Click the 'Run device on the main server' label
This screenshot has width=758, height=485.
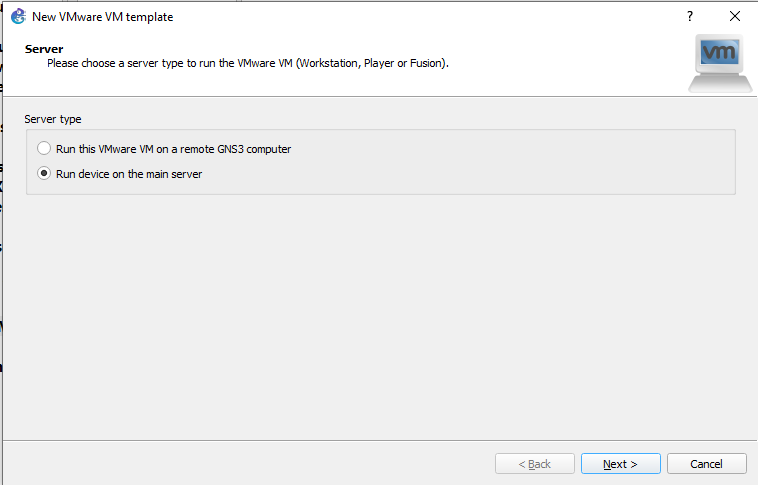coord(129,174)
